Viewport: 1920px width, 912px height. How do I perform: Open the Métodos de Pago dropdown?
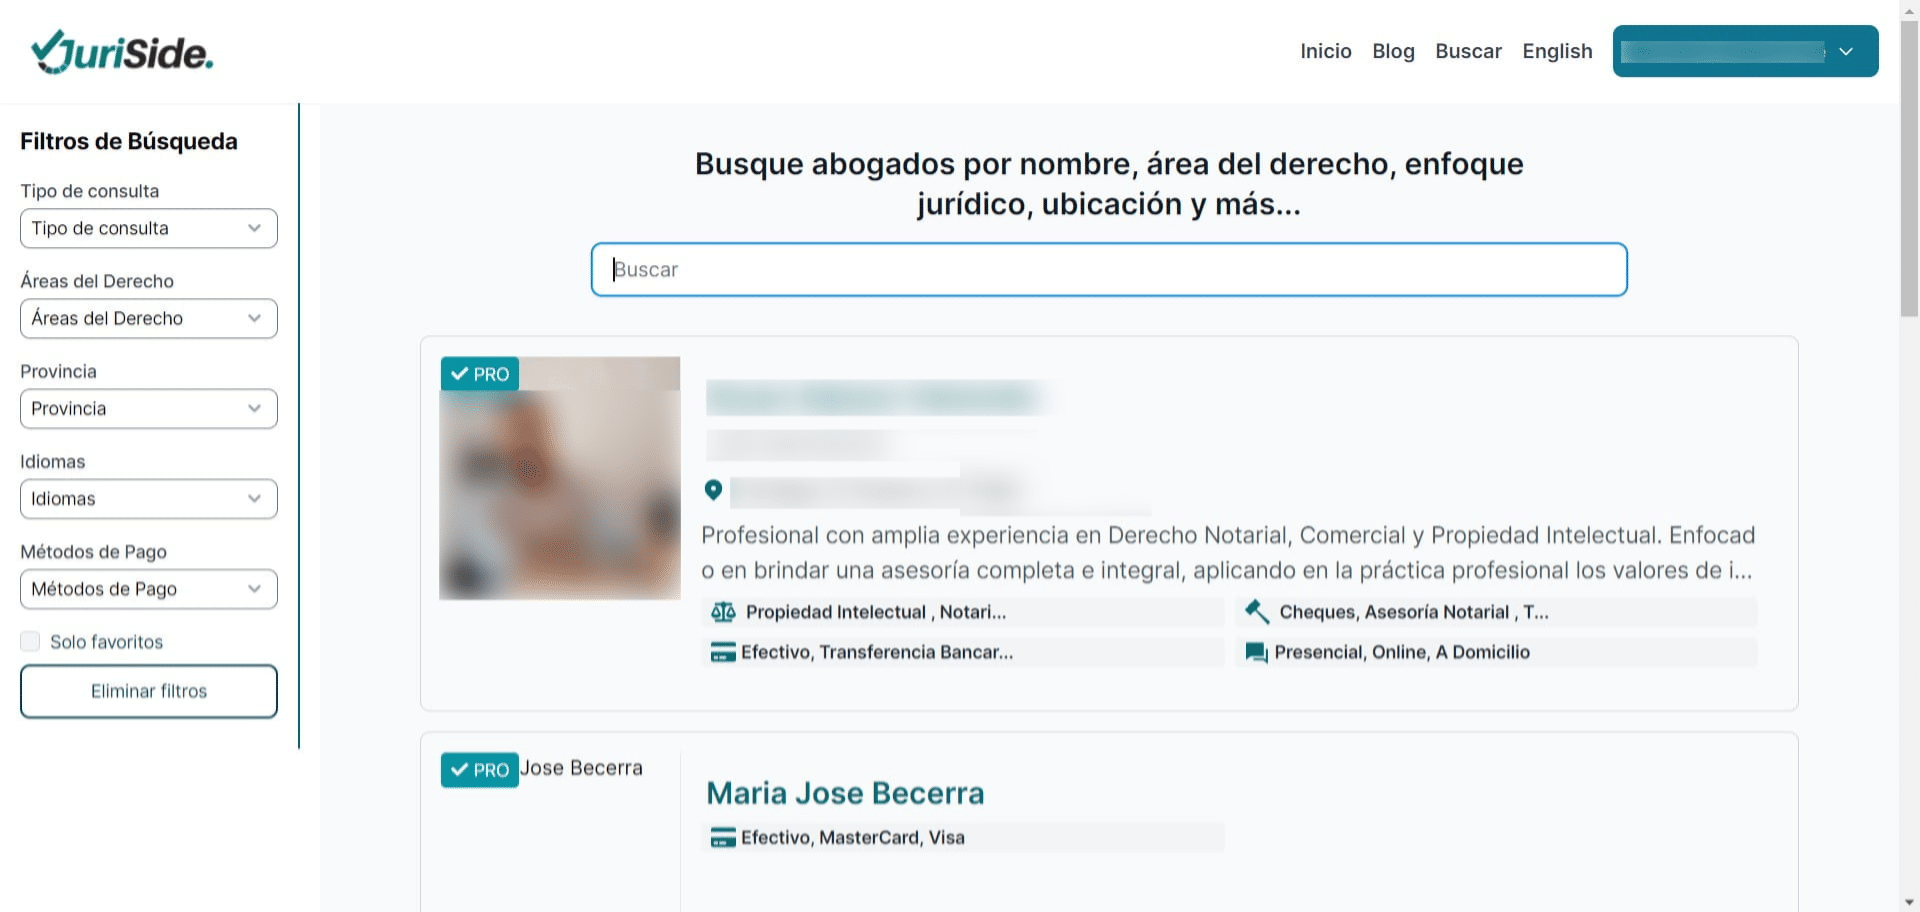coord(148,589)
